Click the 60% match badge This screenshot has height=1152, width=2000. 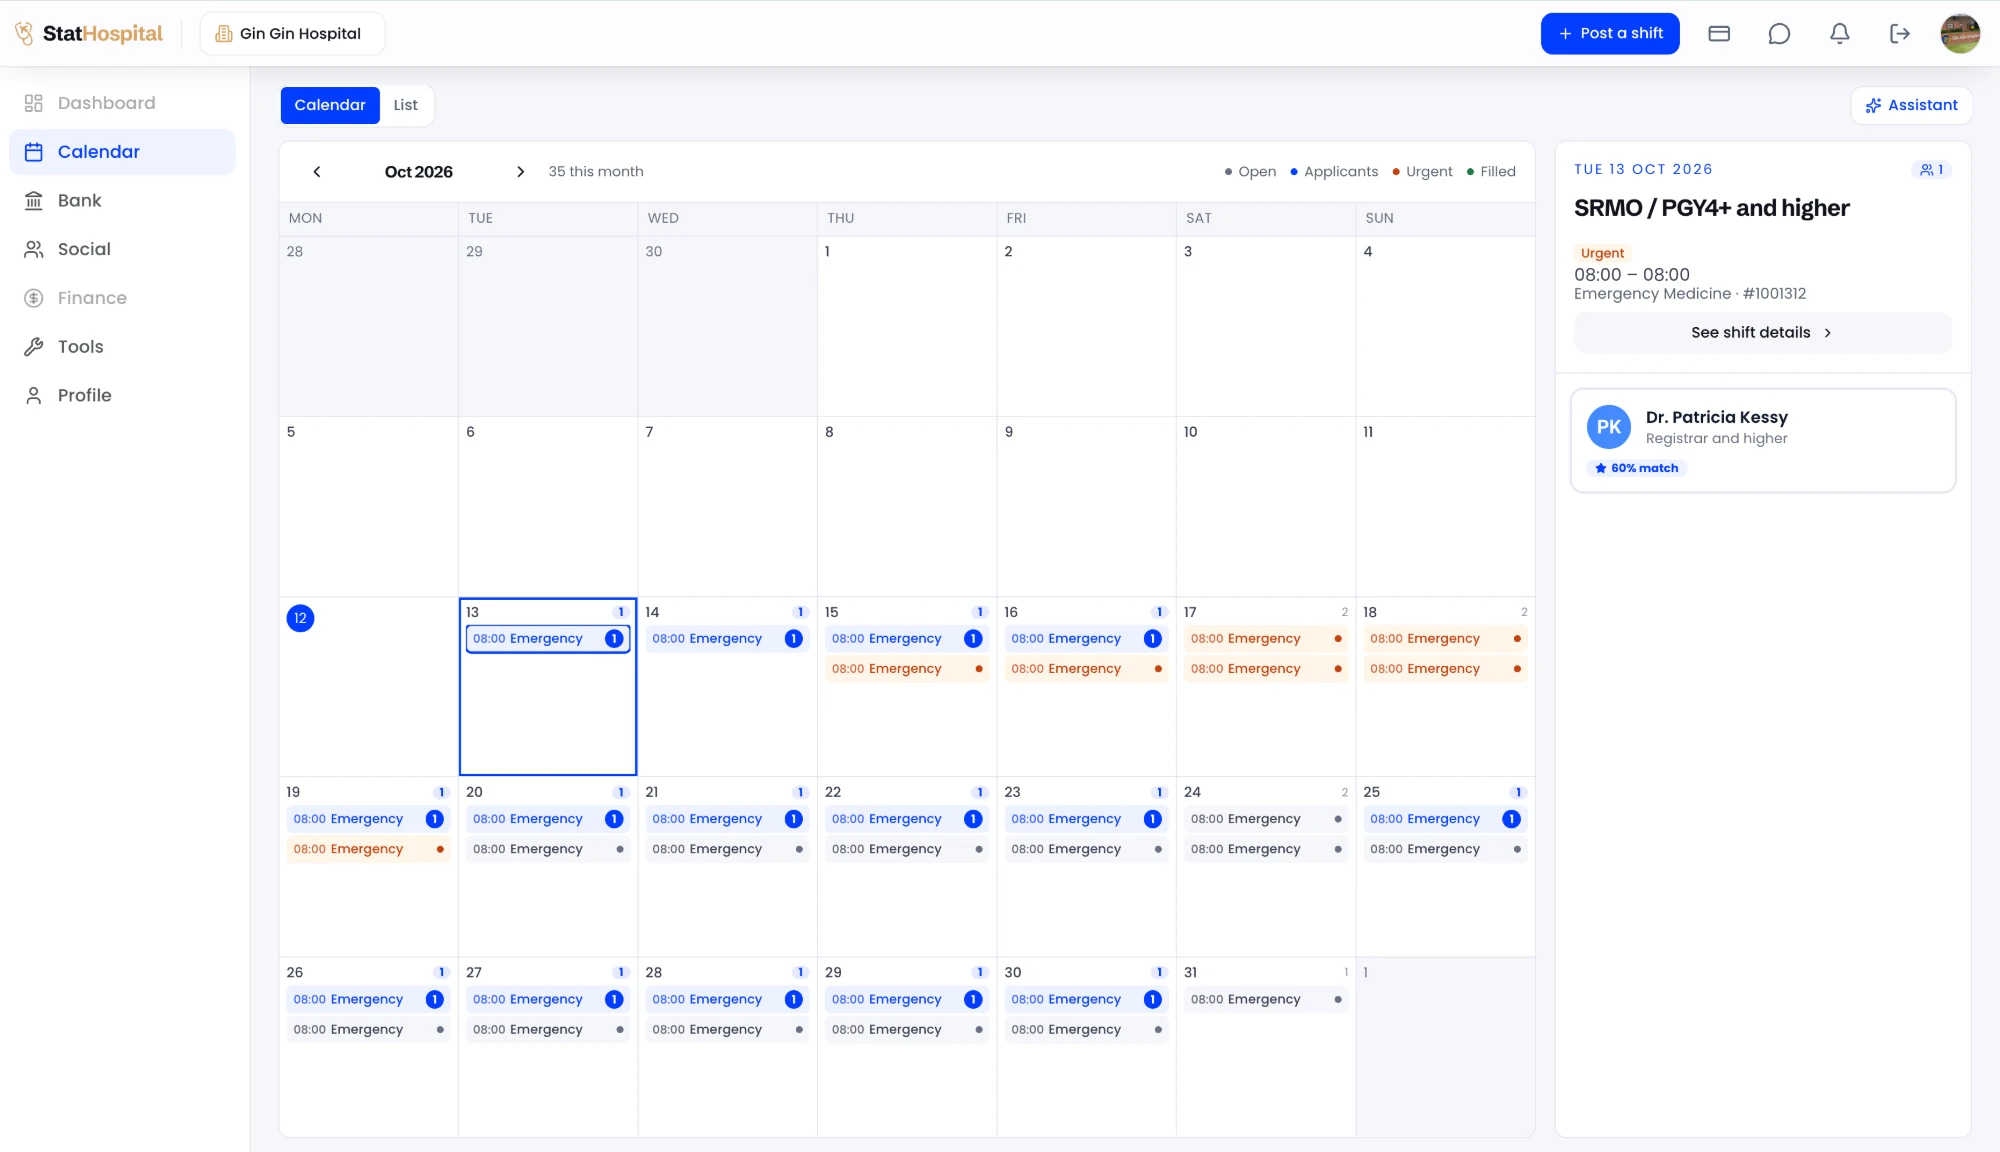coord(1636,468)
